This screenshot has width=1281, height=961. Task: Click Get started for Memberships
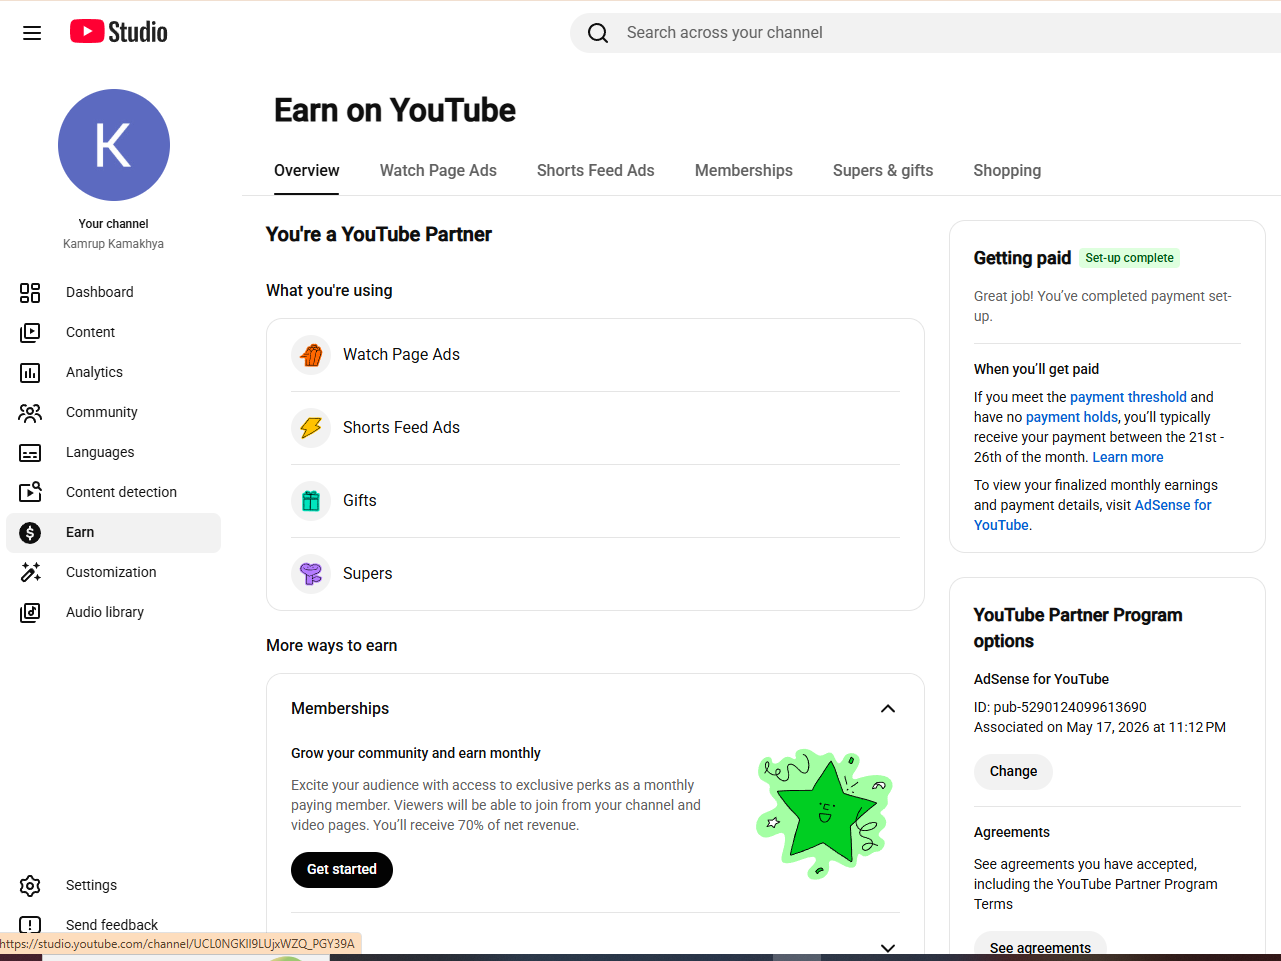(342, 870)
